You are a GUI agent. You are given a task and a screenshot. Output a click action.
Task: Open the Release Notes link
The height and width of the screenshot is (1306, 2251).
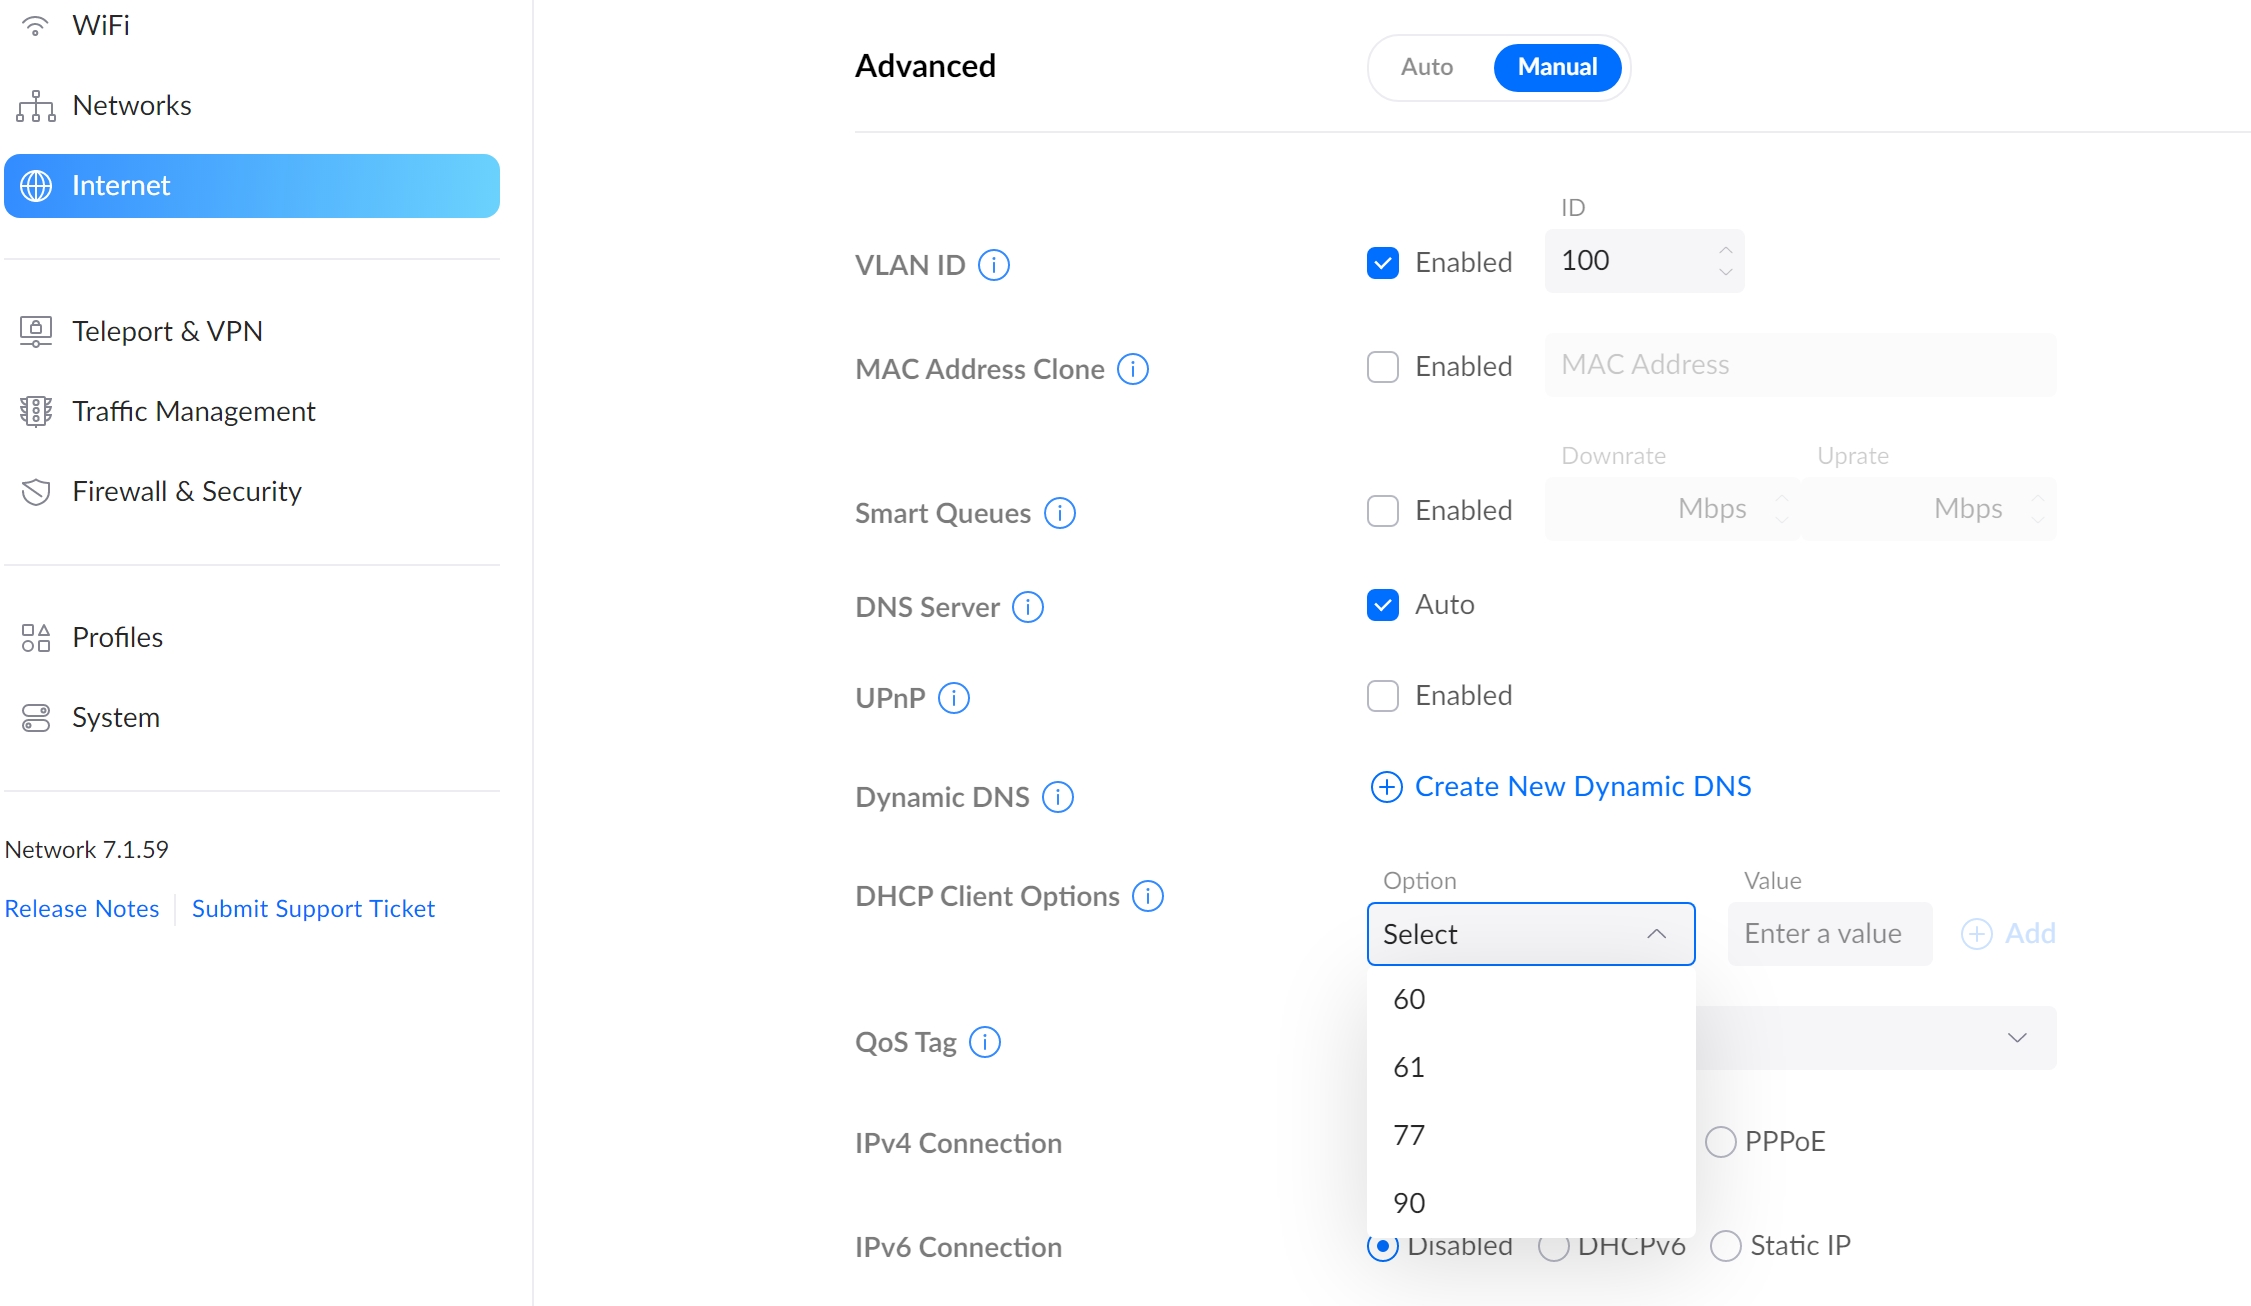coord(82,908)
